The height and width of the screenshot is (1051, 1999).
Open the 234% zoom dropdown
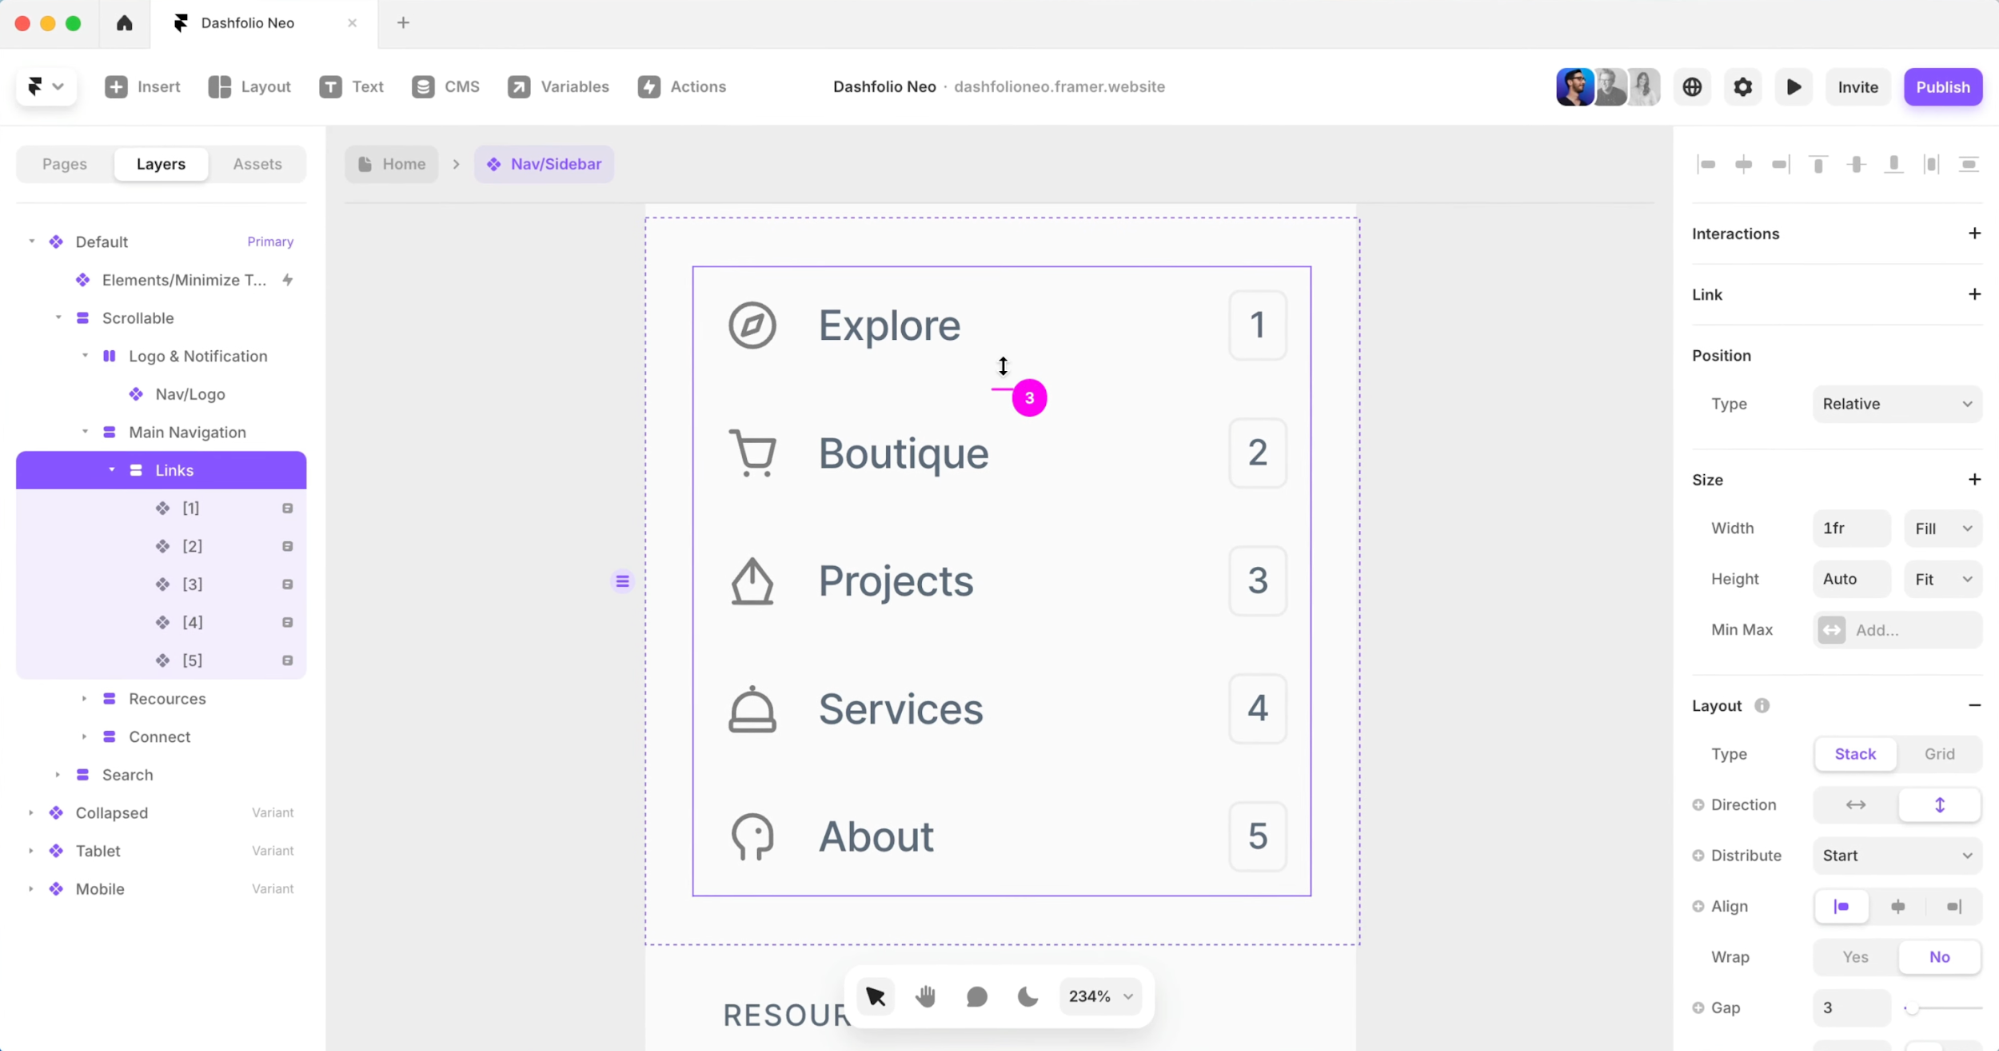click(x=1100, y=996)
